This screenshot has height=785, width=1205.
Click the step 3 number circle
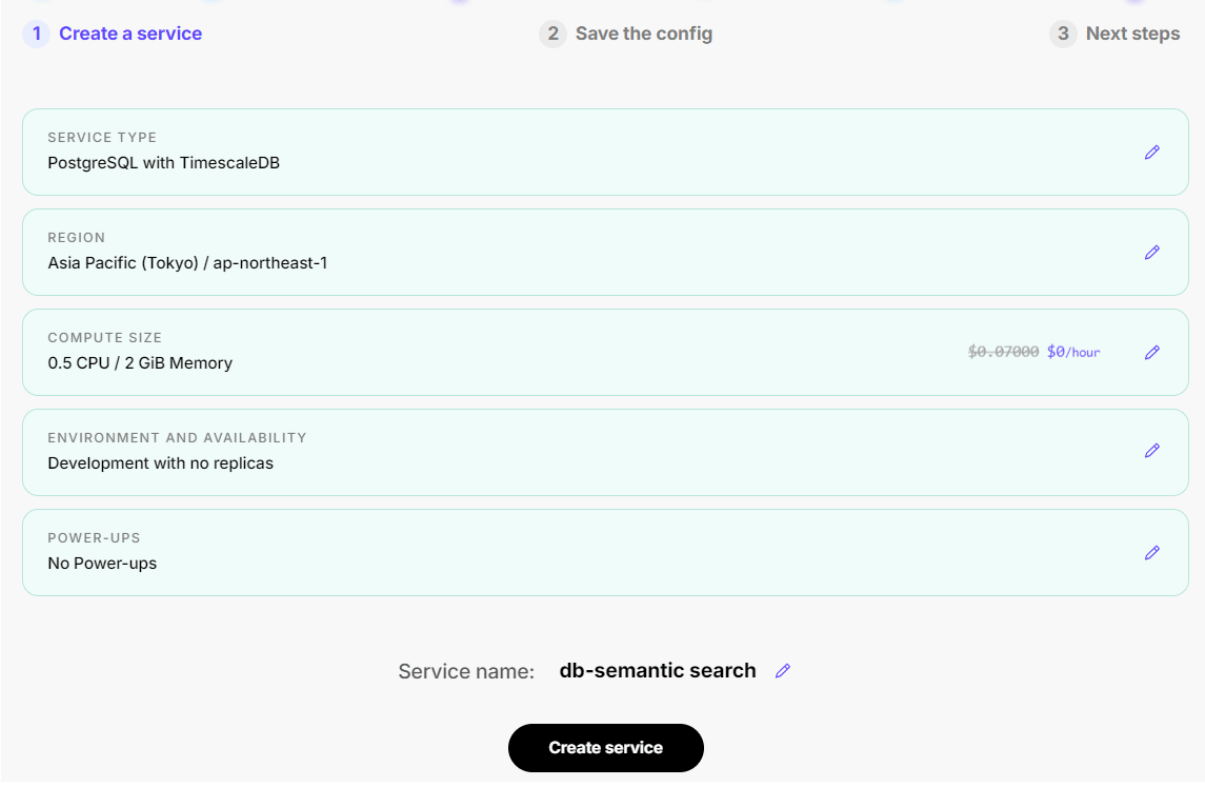click(x=1063, y=34)
